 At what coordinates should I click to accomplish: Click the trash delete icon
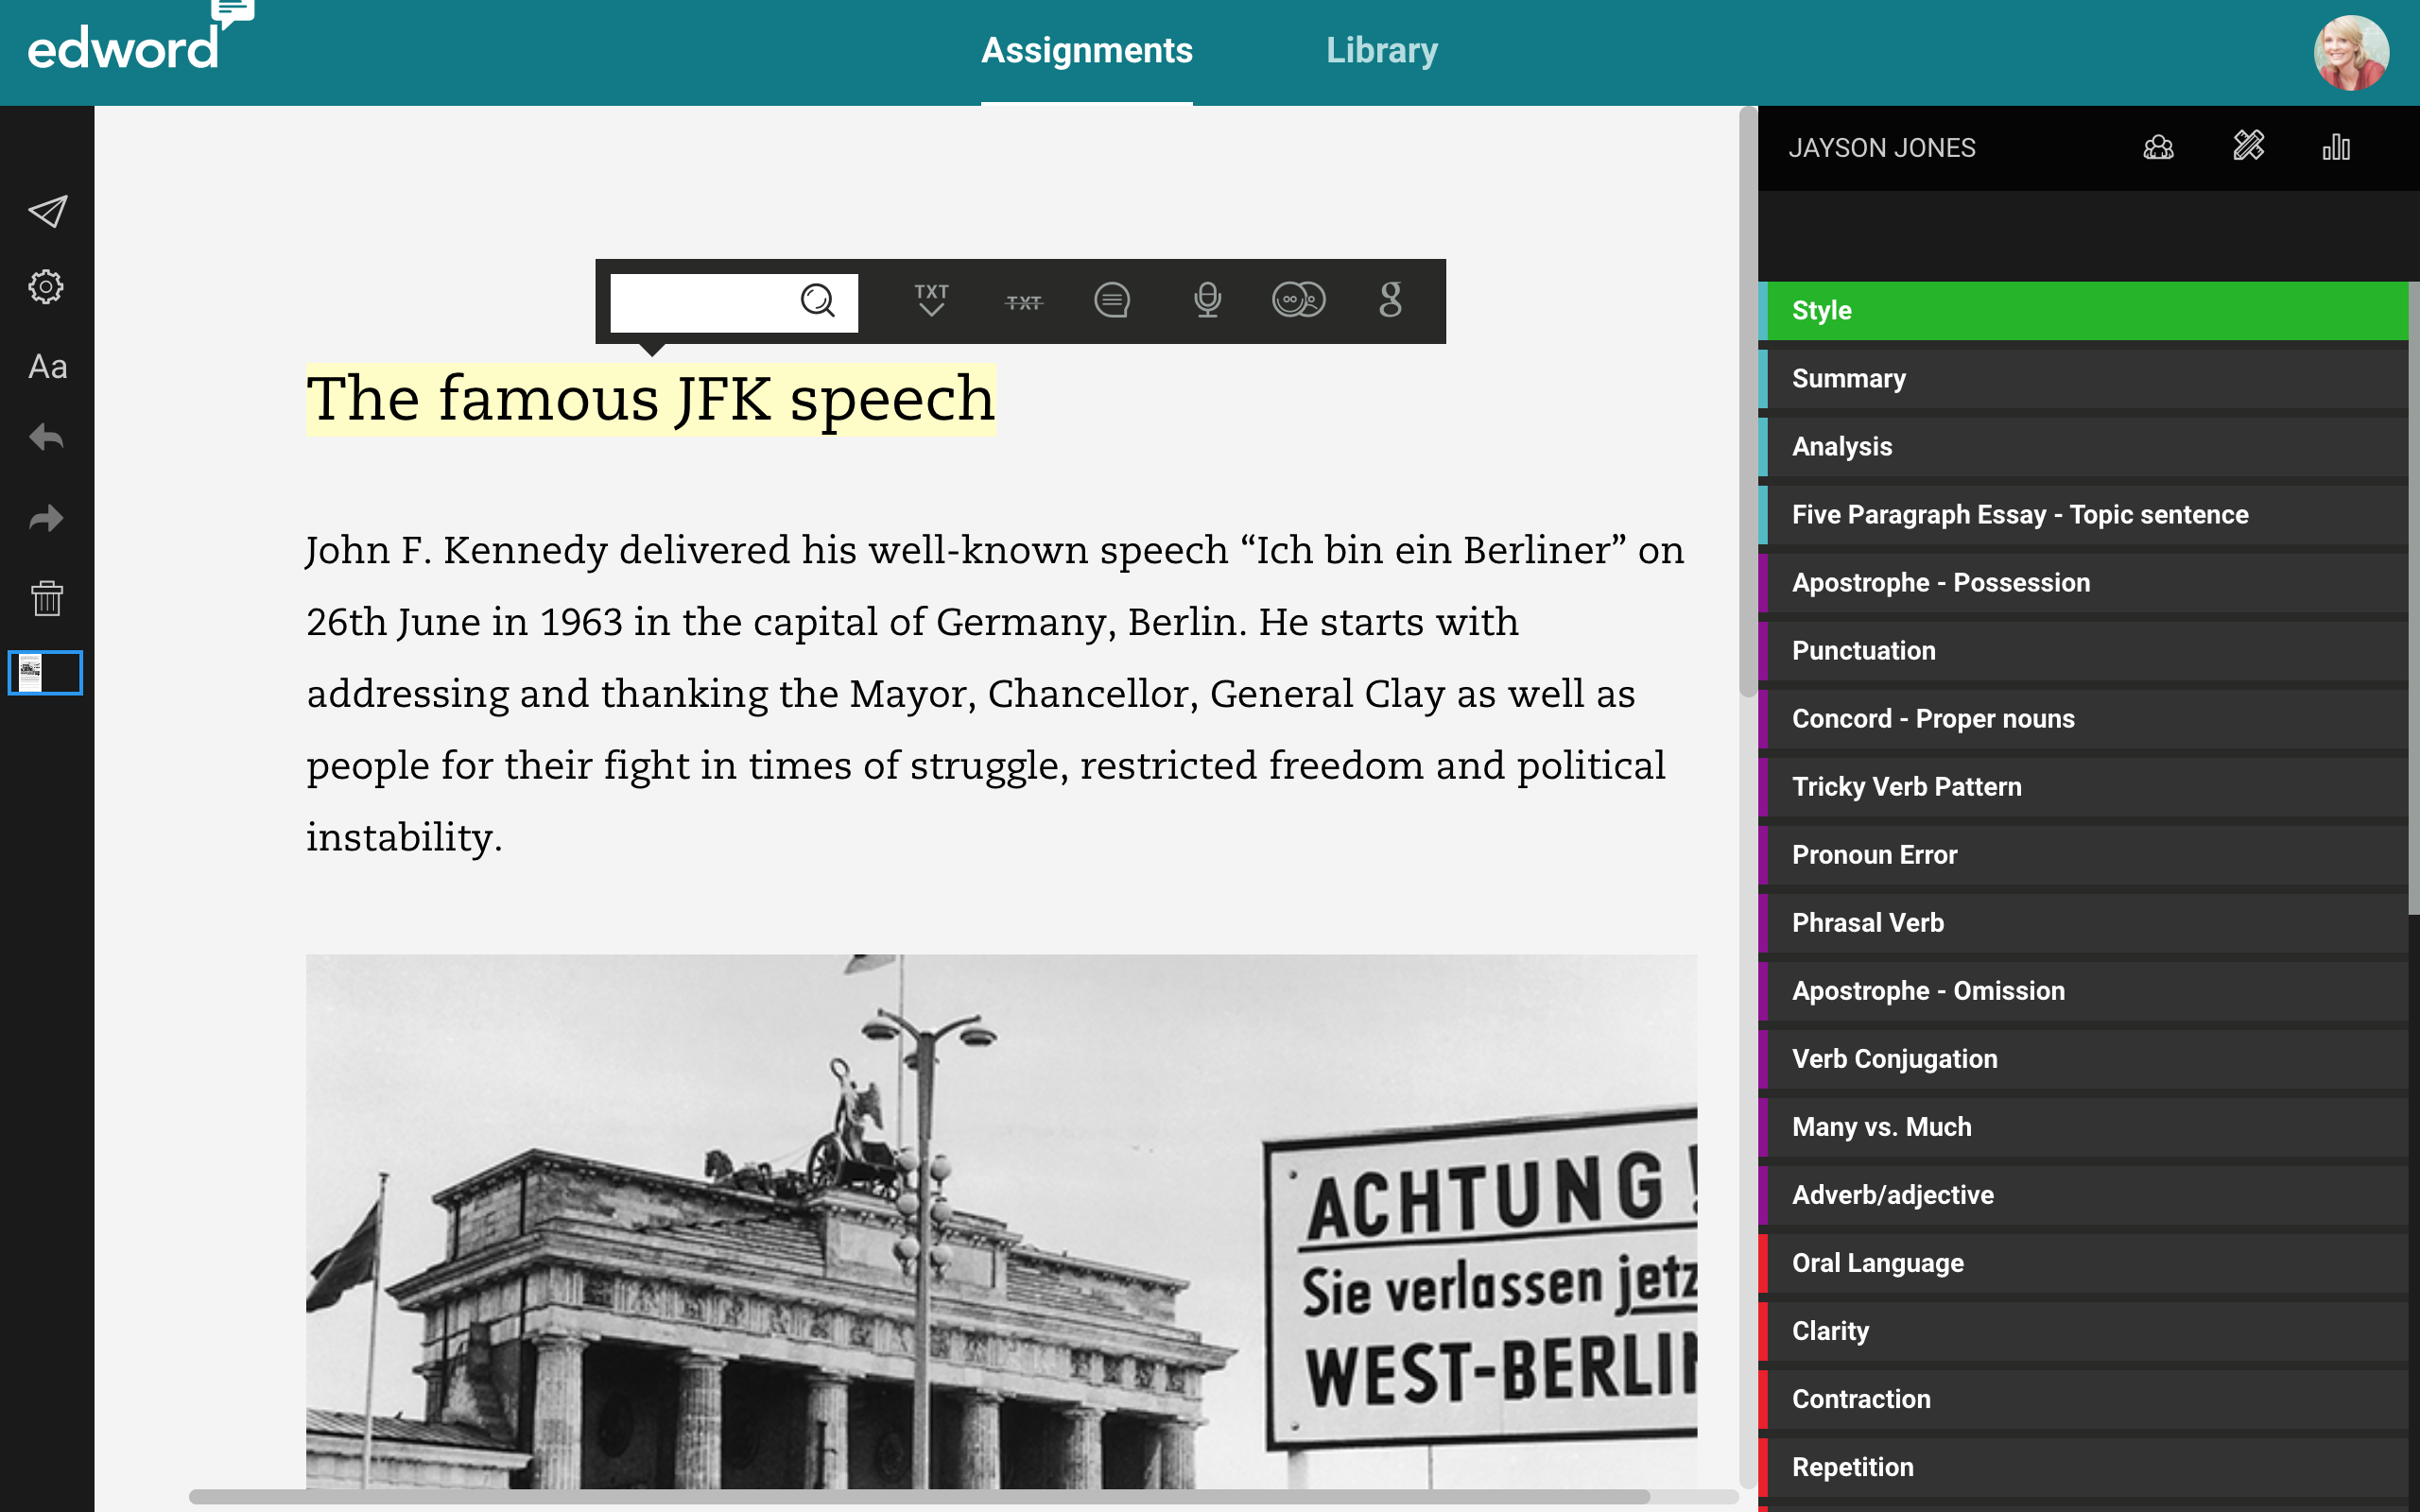point(46,598)
